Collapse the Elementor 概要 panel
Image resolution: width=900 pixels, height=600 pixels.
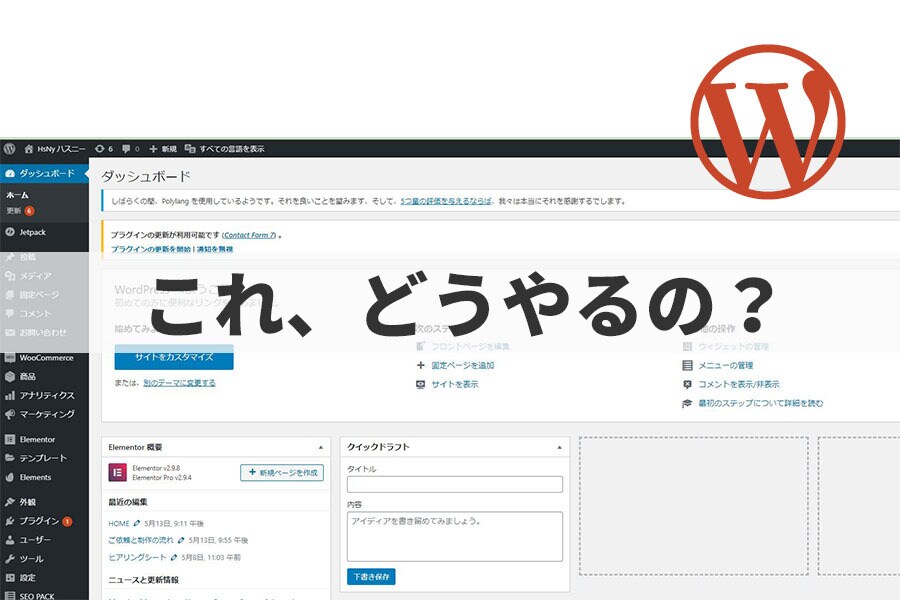[320, 447]
